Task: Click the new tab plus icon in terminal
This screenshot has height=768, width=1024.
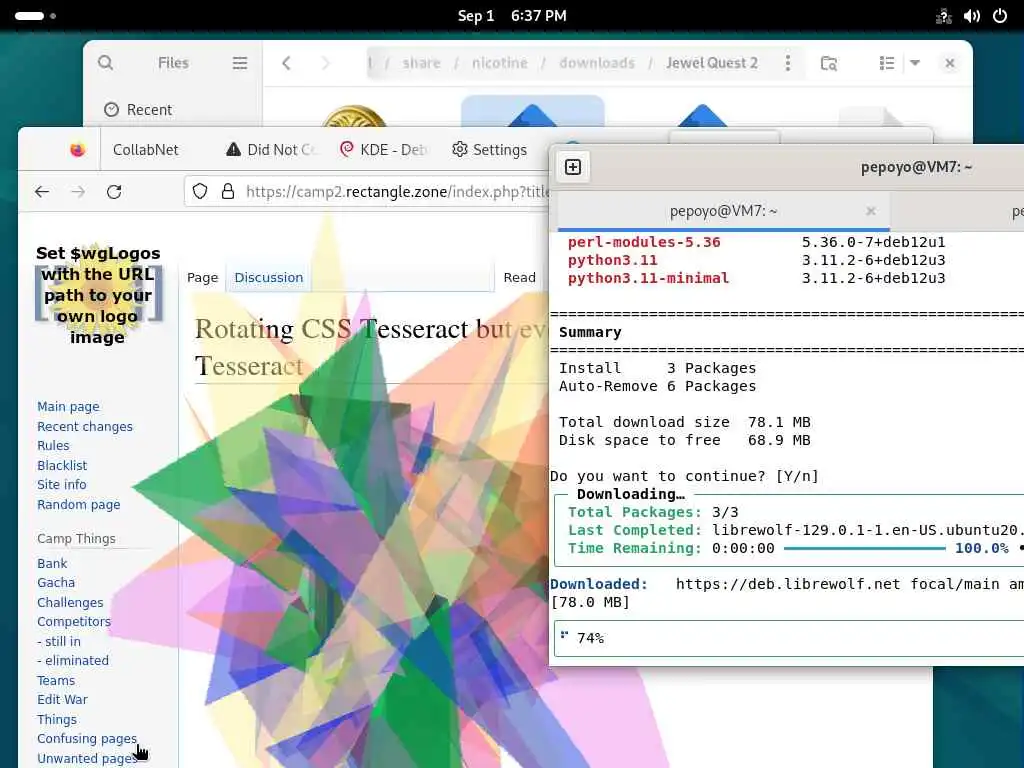Action: click(573, 167)
